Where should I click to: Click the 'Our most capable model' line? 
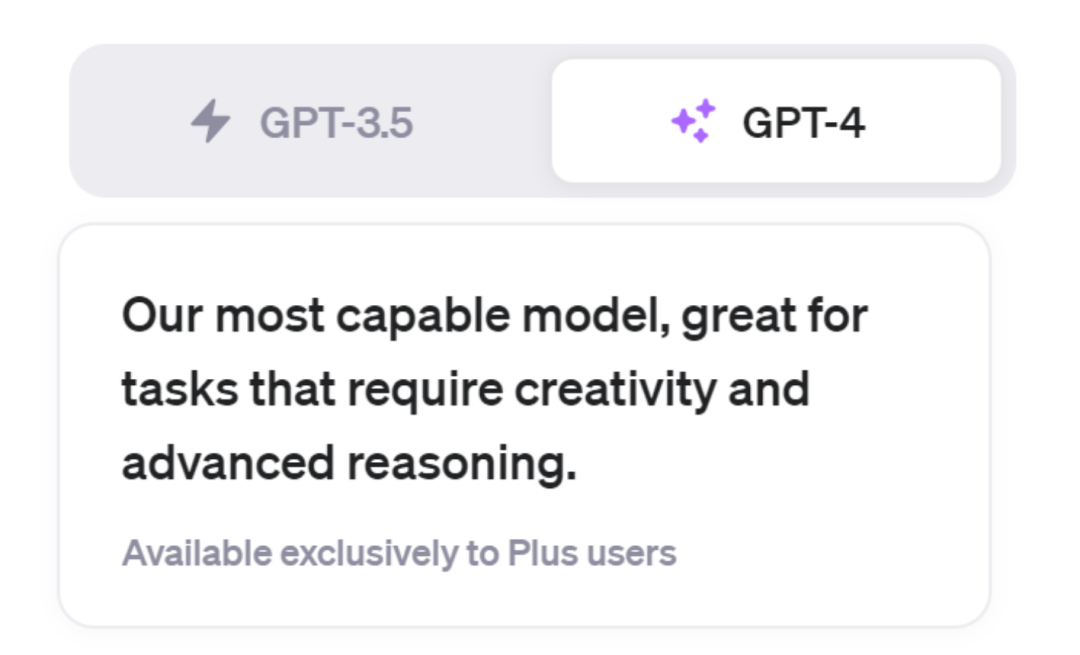point(495,317)
